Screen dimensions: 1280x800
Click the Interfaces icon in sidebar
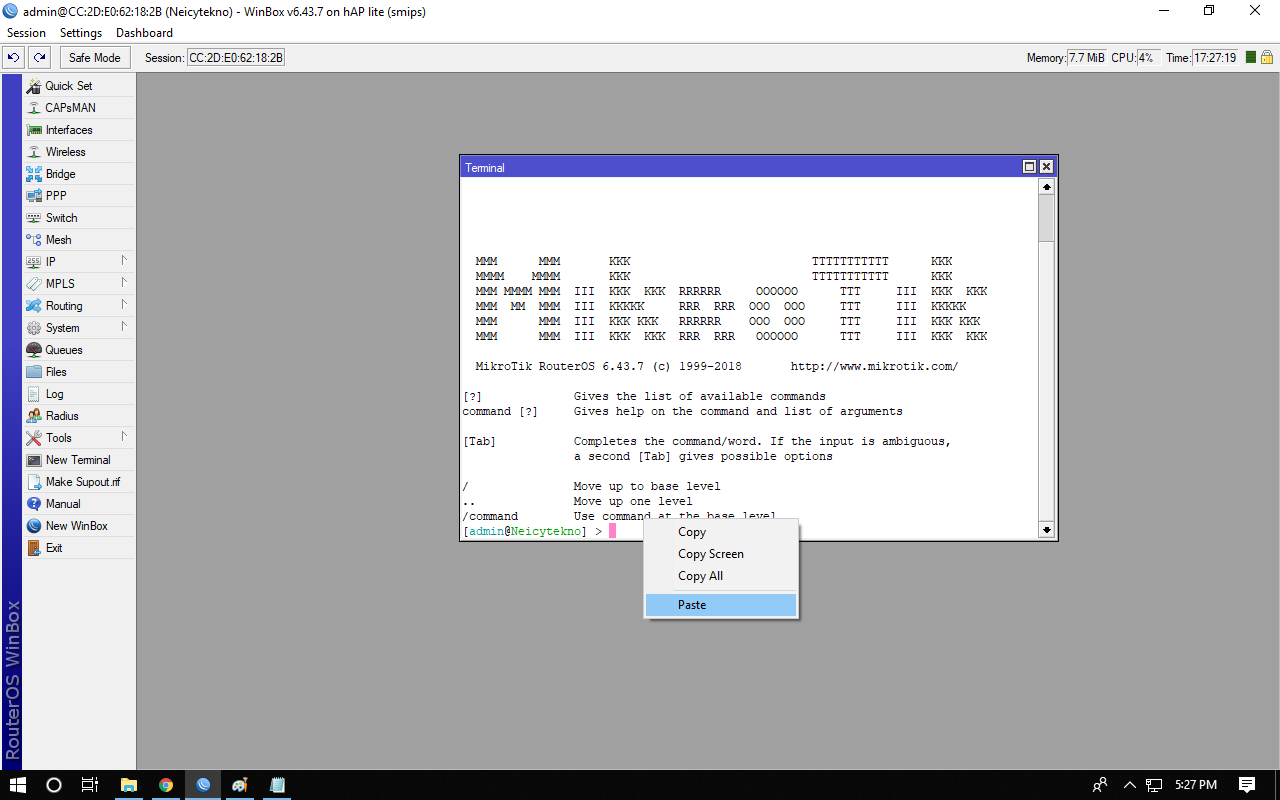[x=34, y=130]
